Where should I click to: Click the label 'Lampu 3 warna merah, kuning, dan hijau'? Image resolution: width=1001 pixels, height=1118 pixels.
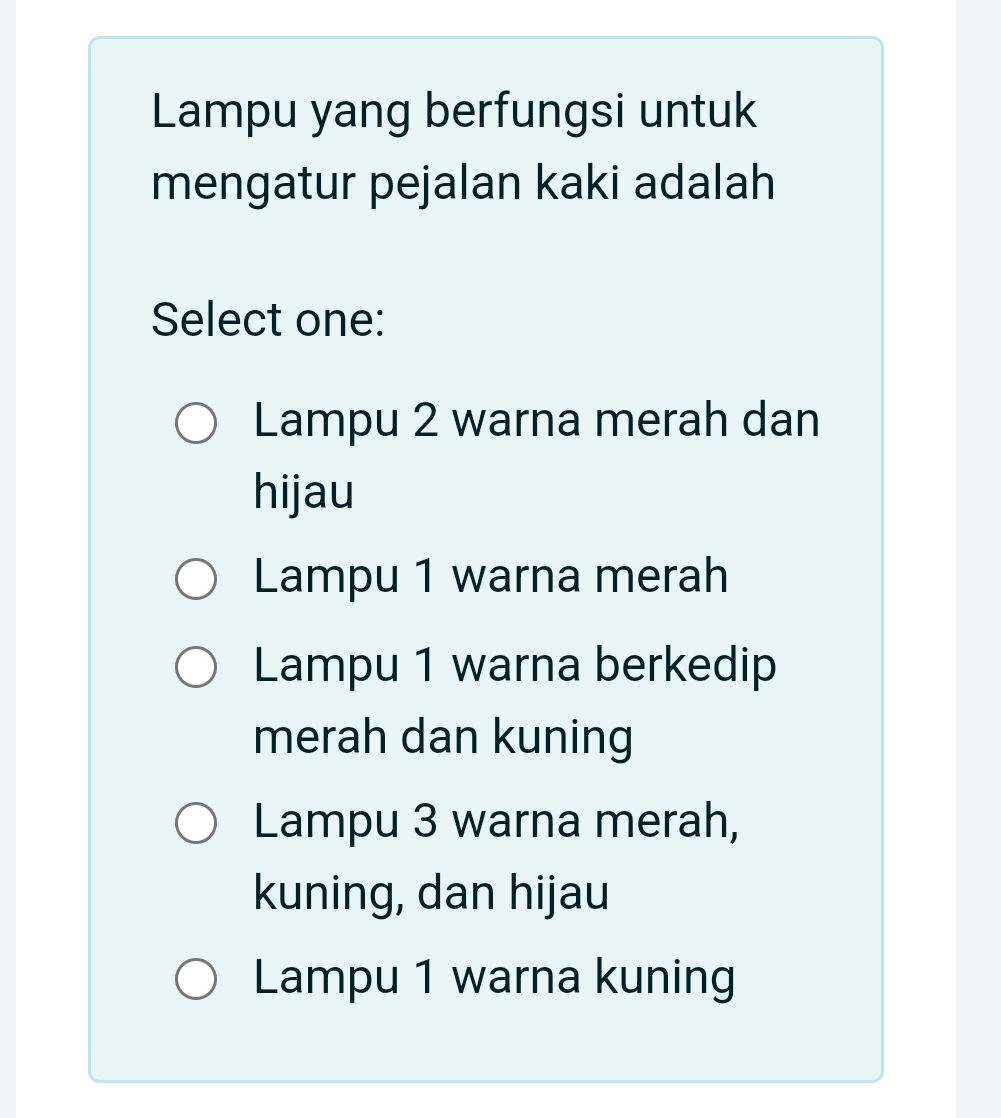(497, 822)
